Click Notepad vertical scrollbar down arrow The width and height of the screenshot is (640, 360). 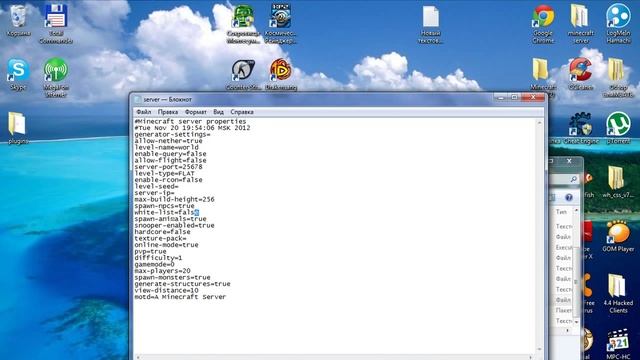pyautogui.click(x=540, y=350)
